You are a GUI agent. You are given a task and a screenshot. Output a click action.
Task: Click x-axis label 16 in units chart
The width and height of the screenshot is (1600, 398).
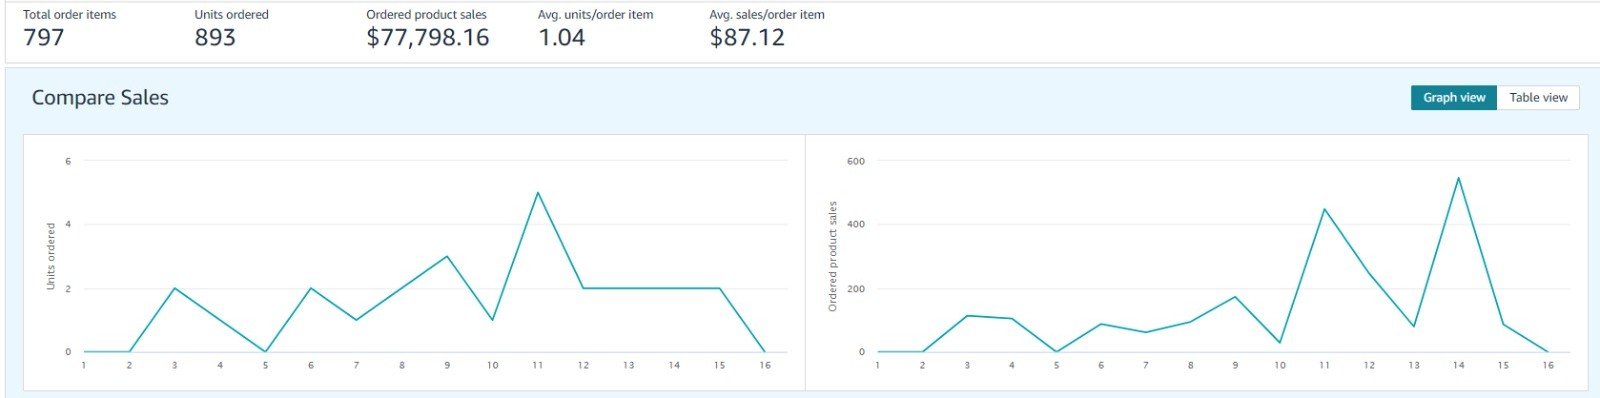tap(765, 366)
